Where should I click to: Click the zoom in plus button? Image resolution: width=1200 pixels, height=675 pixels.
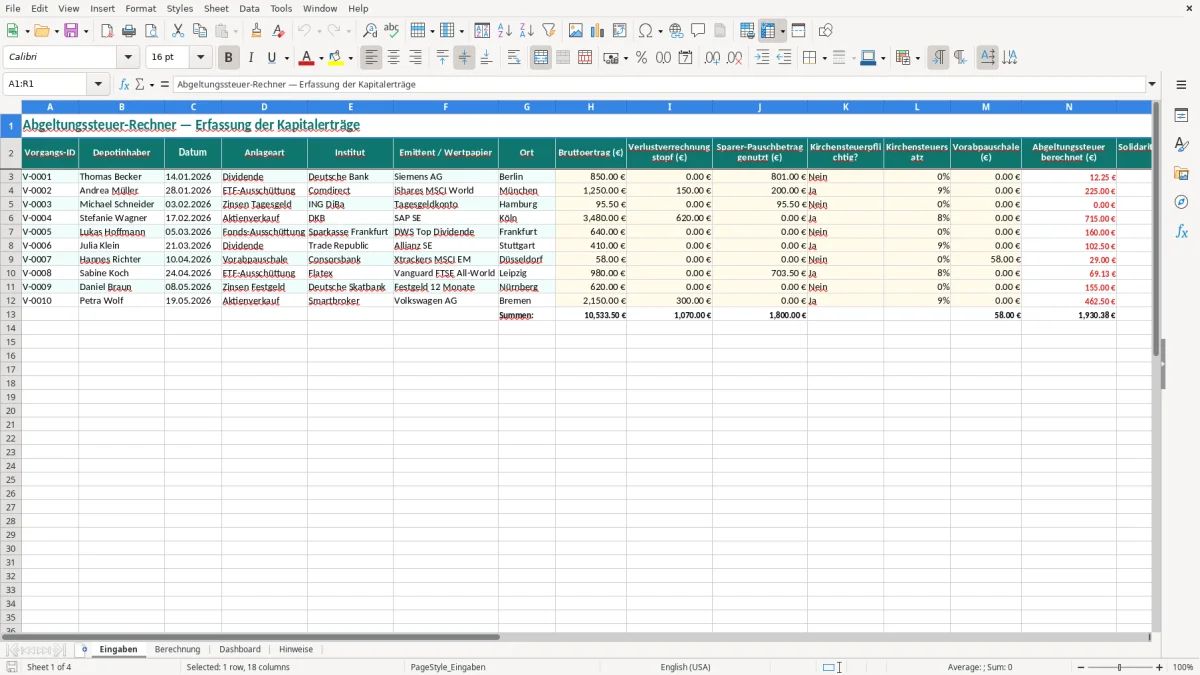pyautogui.click(x=1160, y=667)
